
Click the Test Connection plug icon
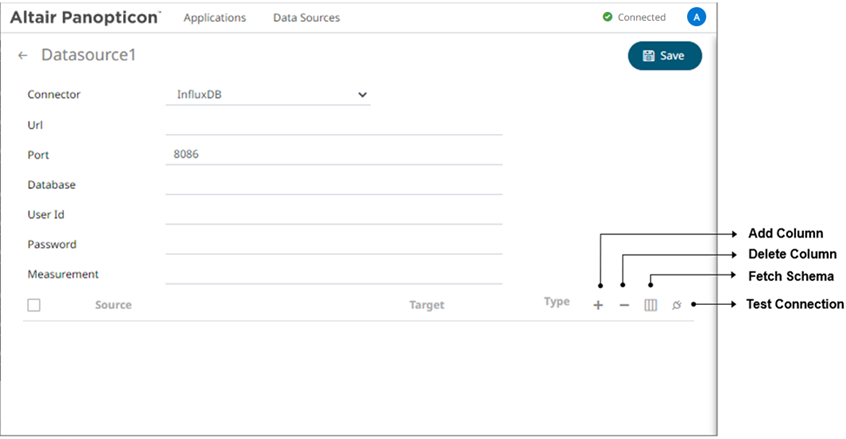[677, 304]
